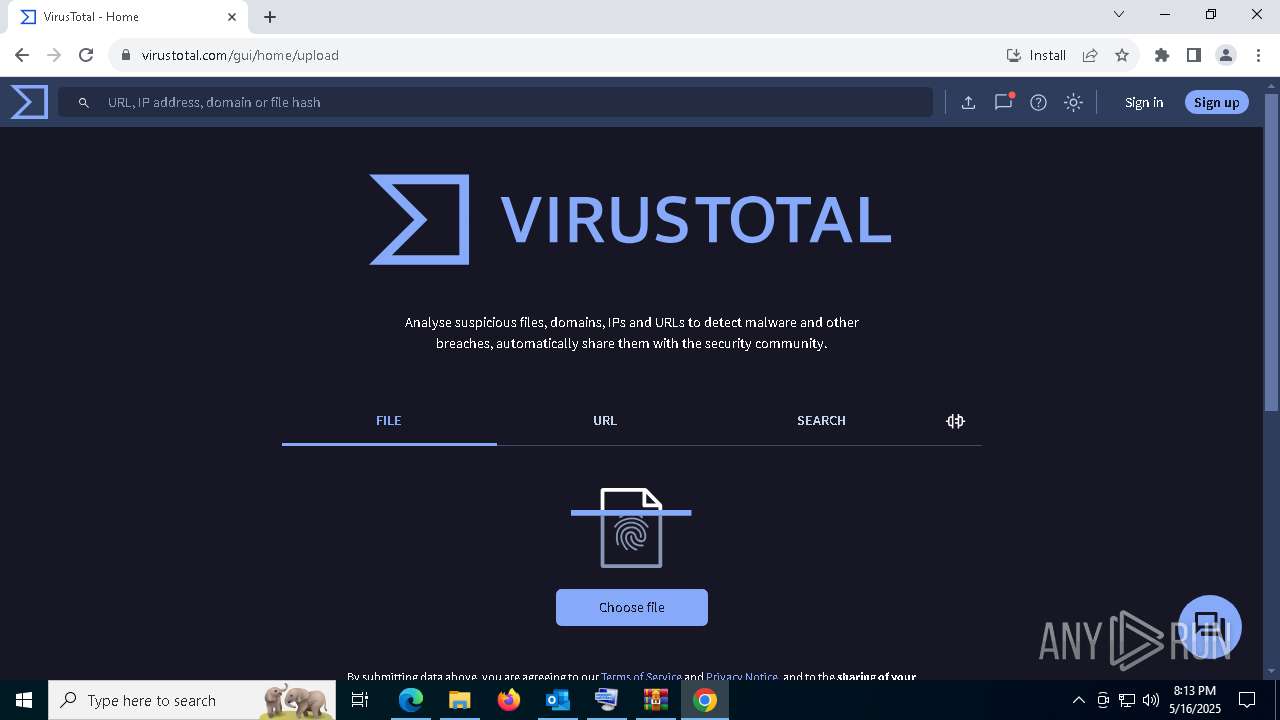This screenshot has height=720, width=1280.
Task: Click the browser back arrow
Action: [22, 55]
